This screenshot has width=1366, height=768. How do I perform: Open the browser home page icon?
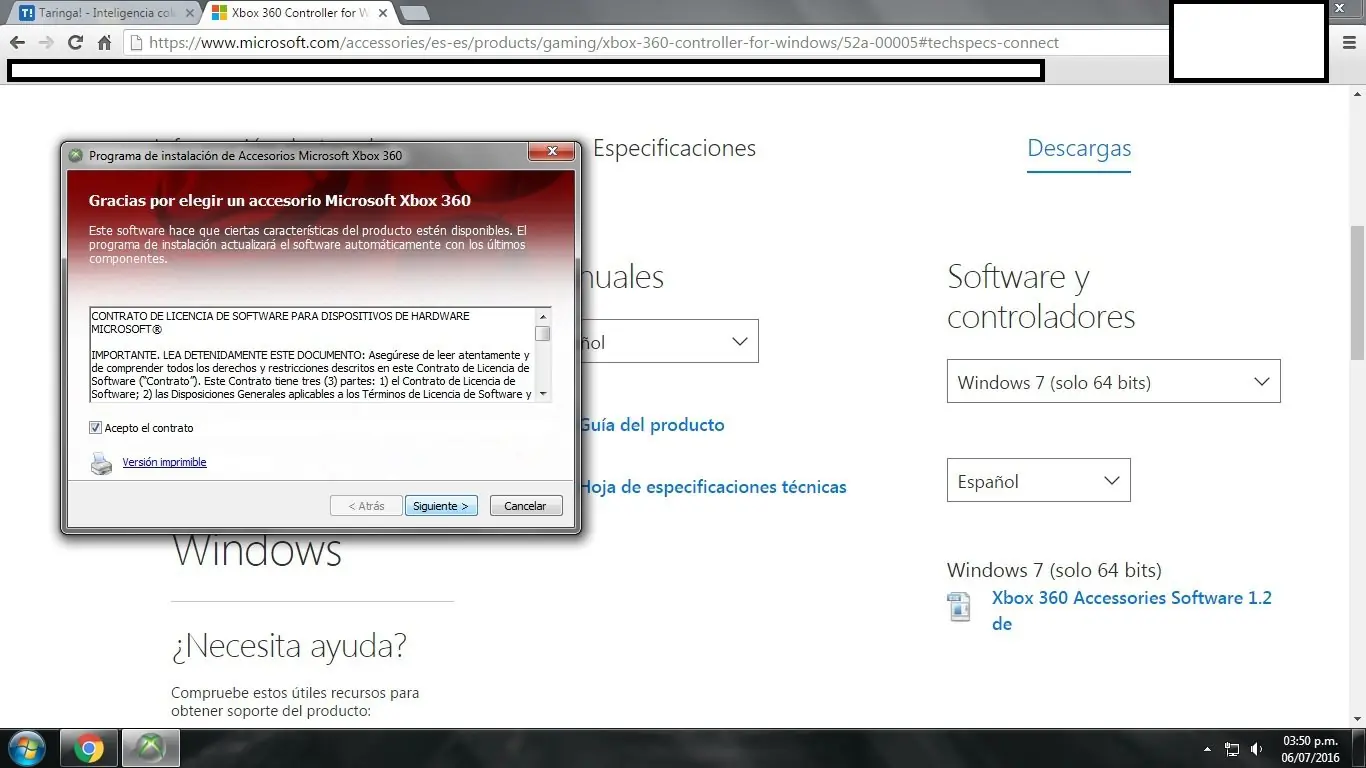pyautogui.click(x=104, y=43)
